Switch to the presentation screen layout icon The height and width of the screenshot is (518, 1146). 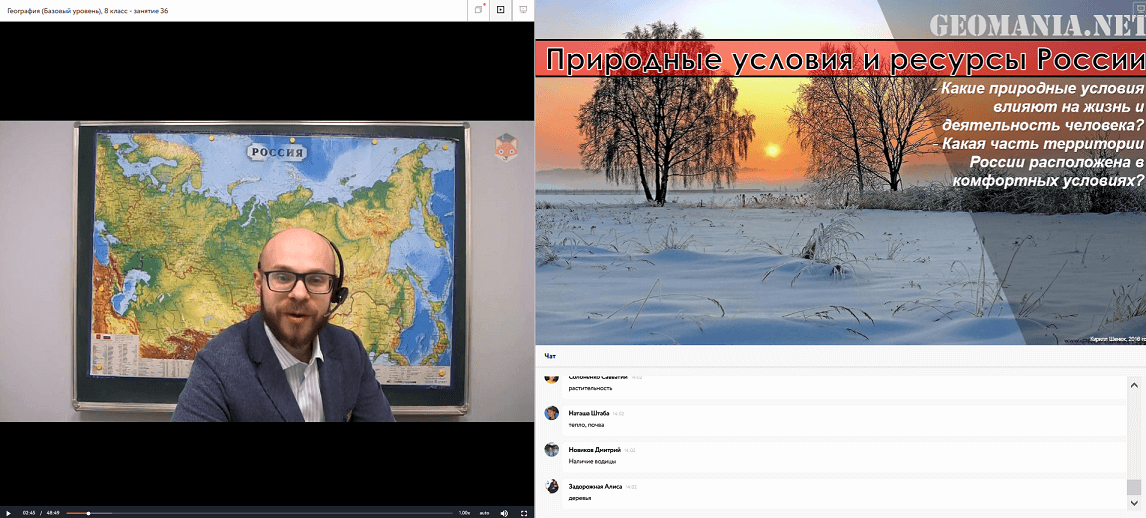point(523,9)
